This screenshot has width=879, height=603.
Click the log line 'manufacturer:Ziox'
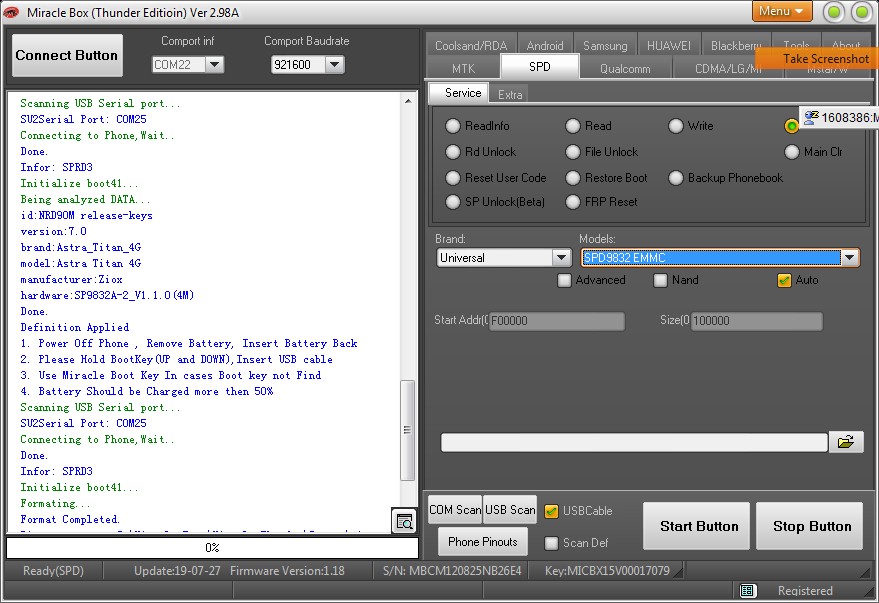pos(71,279)
